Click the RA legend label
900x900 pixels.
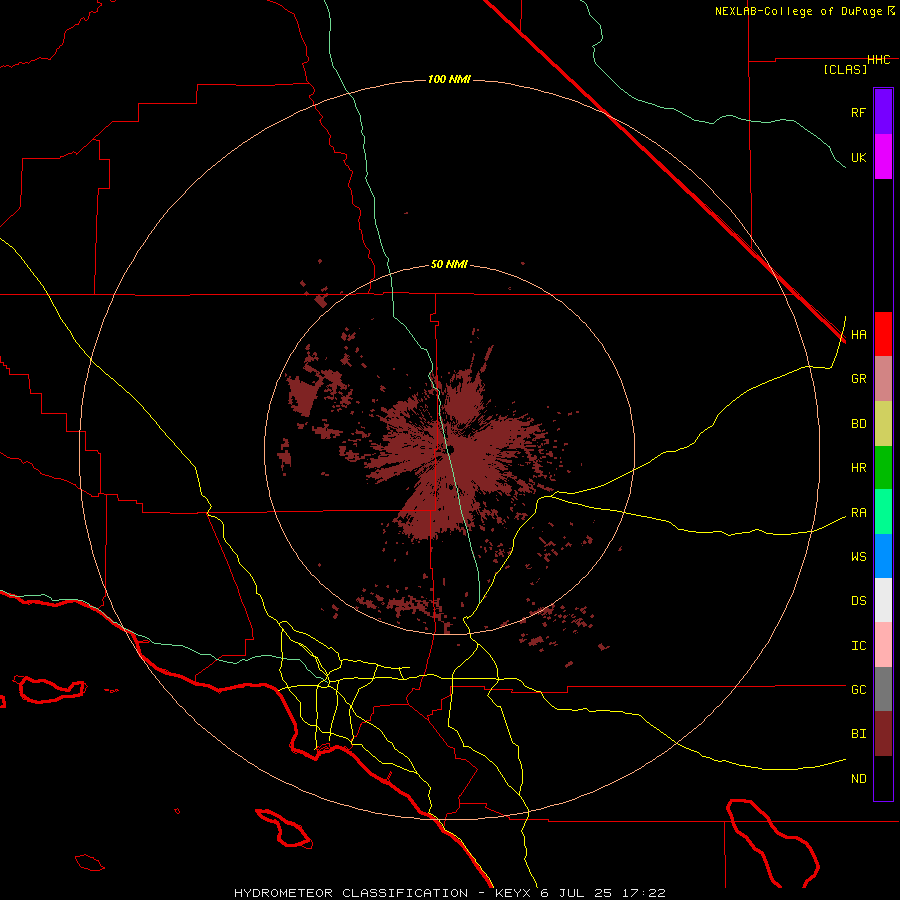pyautogui.click(x=858, y=513)
